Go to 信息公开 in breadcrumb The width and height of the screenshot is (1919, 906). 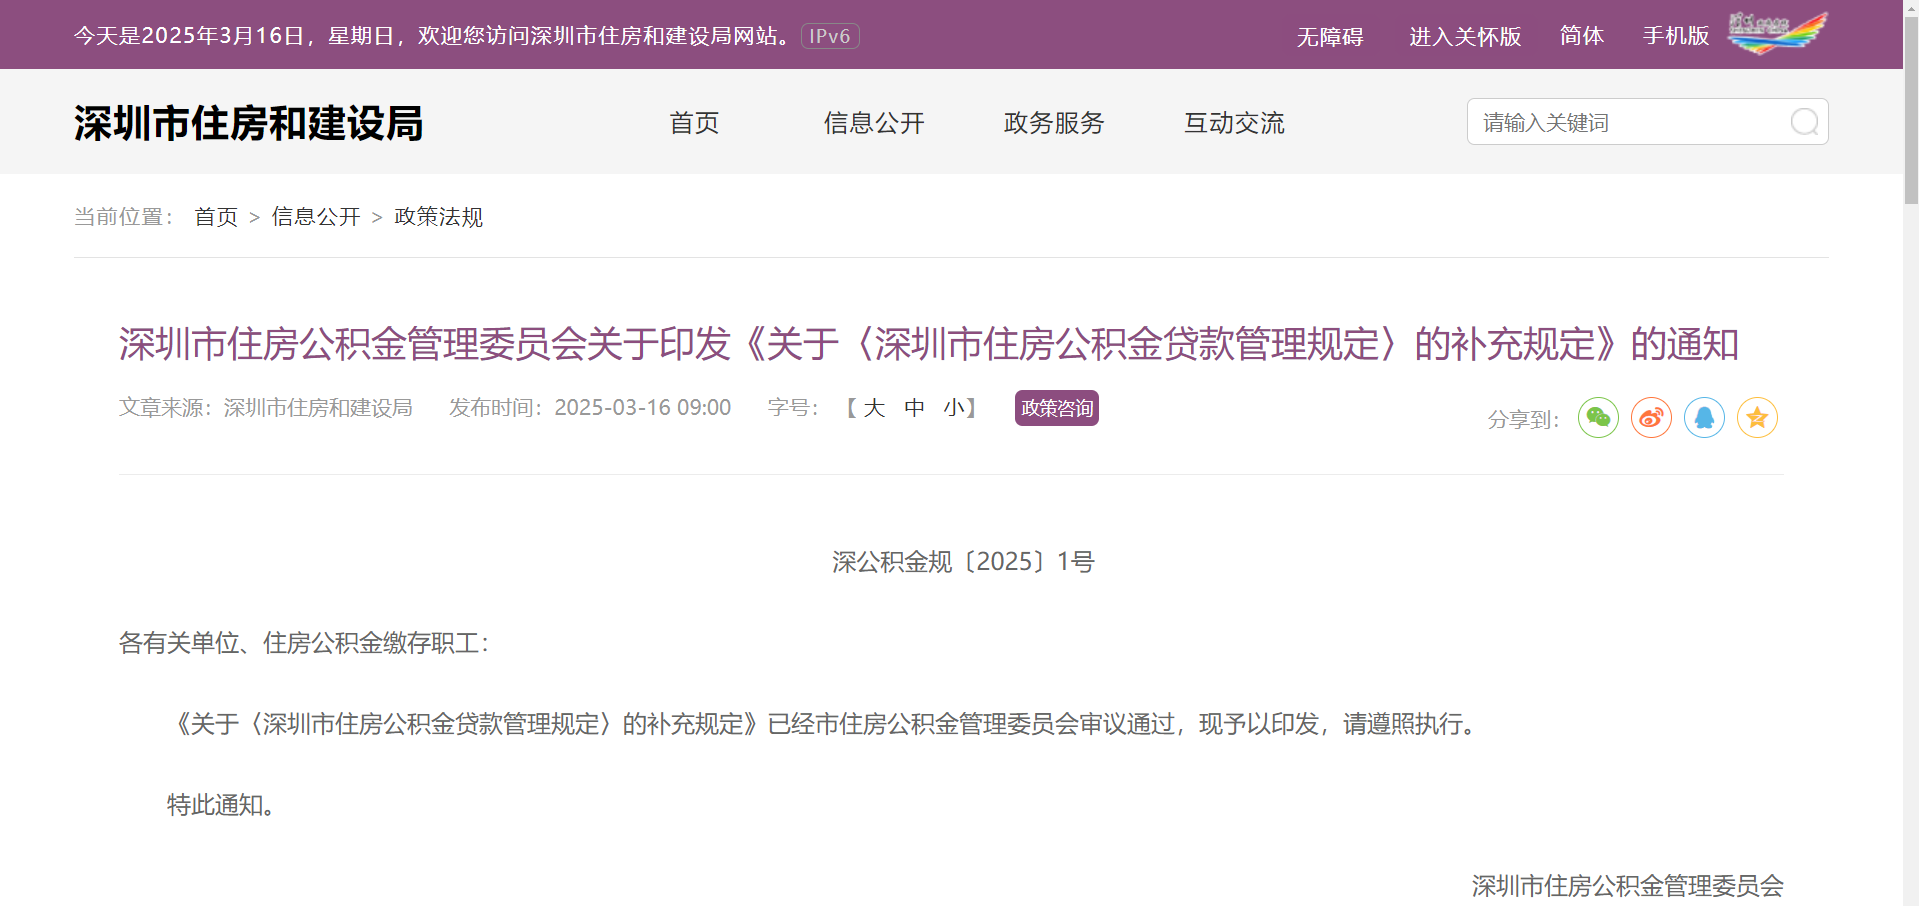(316, 217)
